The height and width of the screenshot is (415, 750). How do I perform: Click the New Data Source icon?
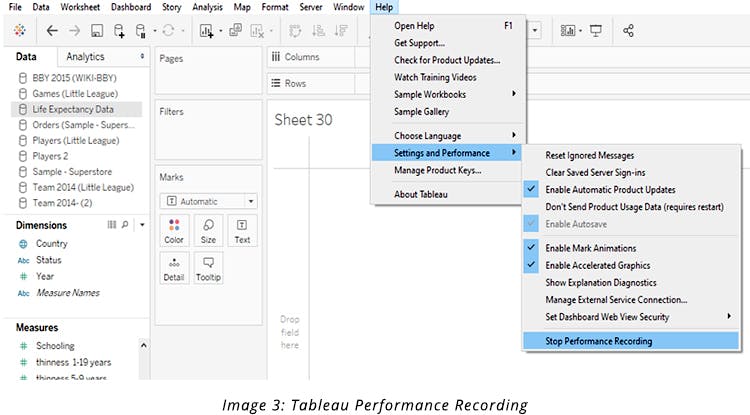[x=119, y=31]
